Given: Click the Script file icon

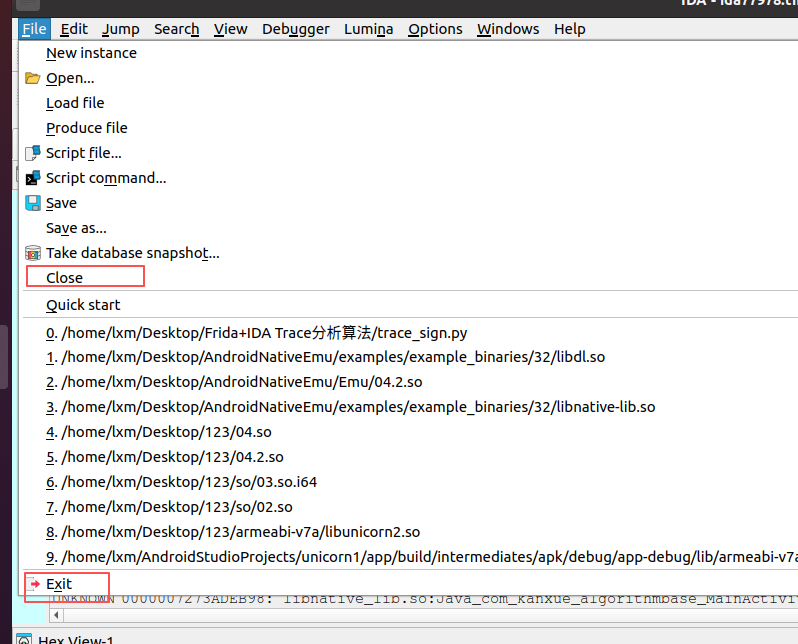Looking at the screenshot, I should pos(33,153).
